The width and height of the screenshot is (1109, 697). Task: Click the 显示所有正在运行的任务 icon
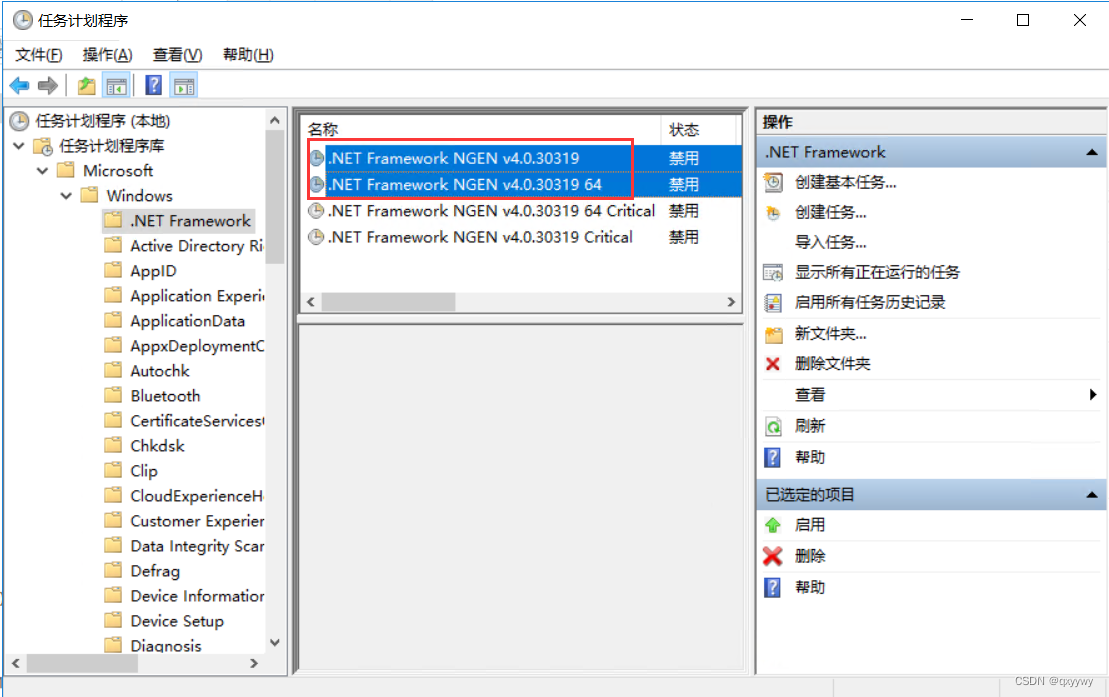pyautogui.click(x=773, y=272)
